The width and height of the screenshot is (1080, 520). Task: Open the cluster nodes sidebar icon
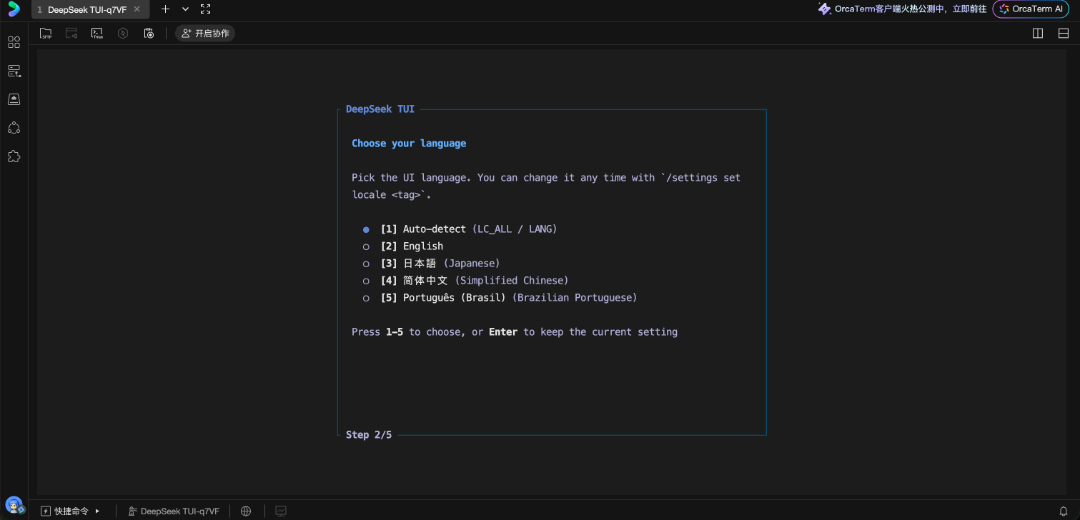click(x=14, y=127)
